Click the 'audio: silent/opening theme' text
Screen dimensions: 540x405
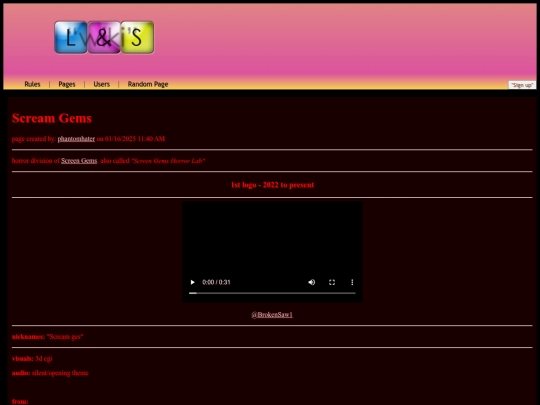[x=50, y=373]
